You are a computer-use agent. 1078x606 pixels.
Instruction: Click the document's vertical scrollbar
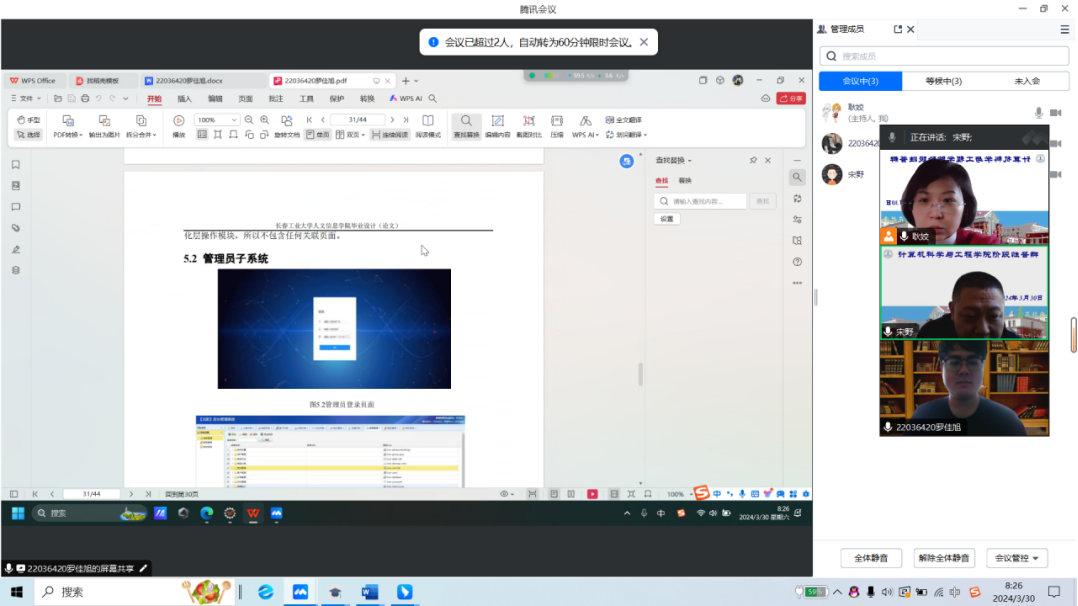tap(640, 374)
